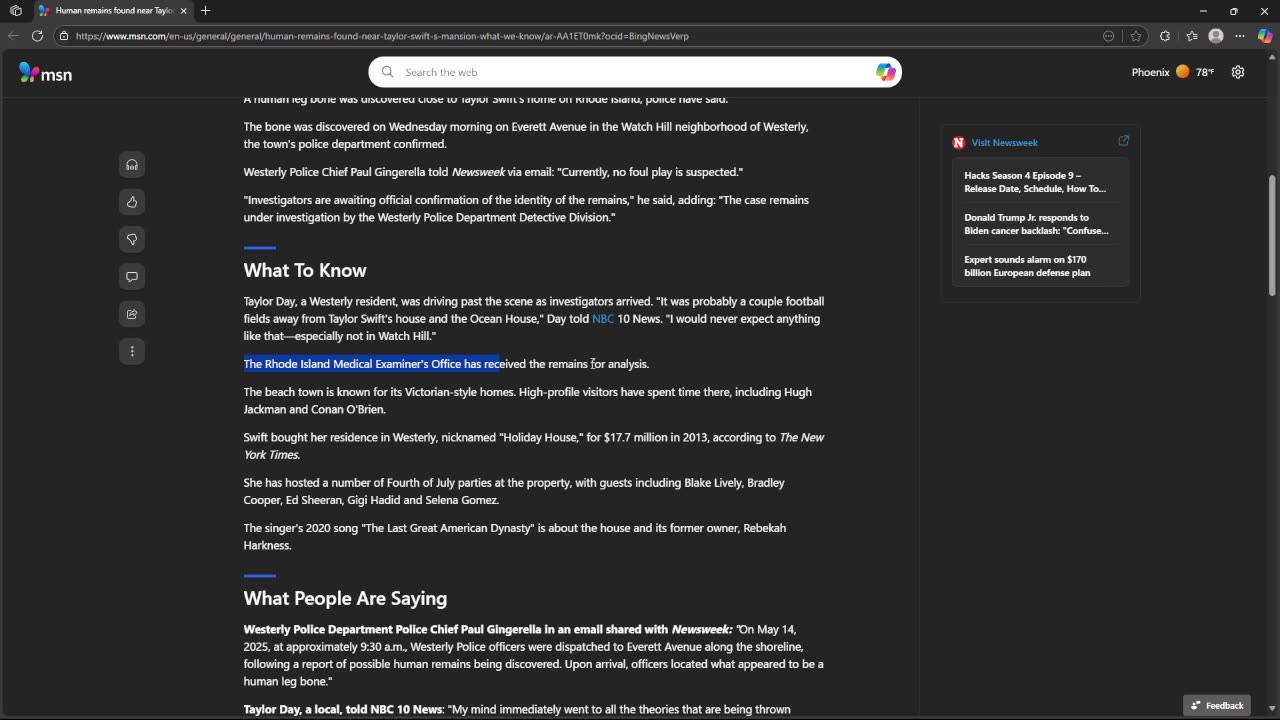Go back with browser back arrow

(x=13, y=36)
